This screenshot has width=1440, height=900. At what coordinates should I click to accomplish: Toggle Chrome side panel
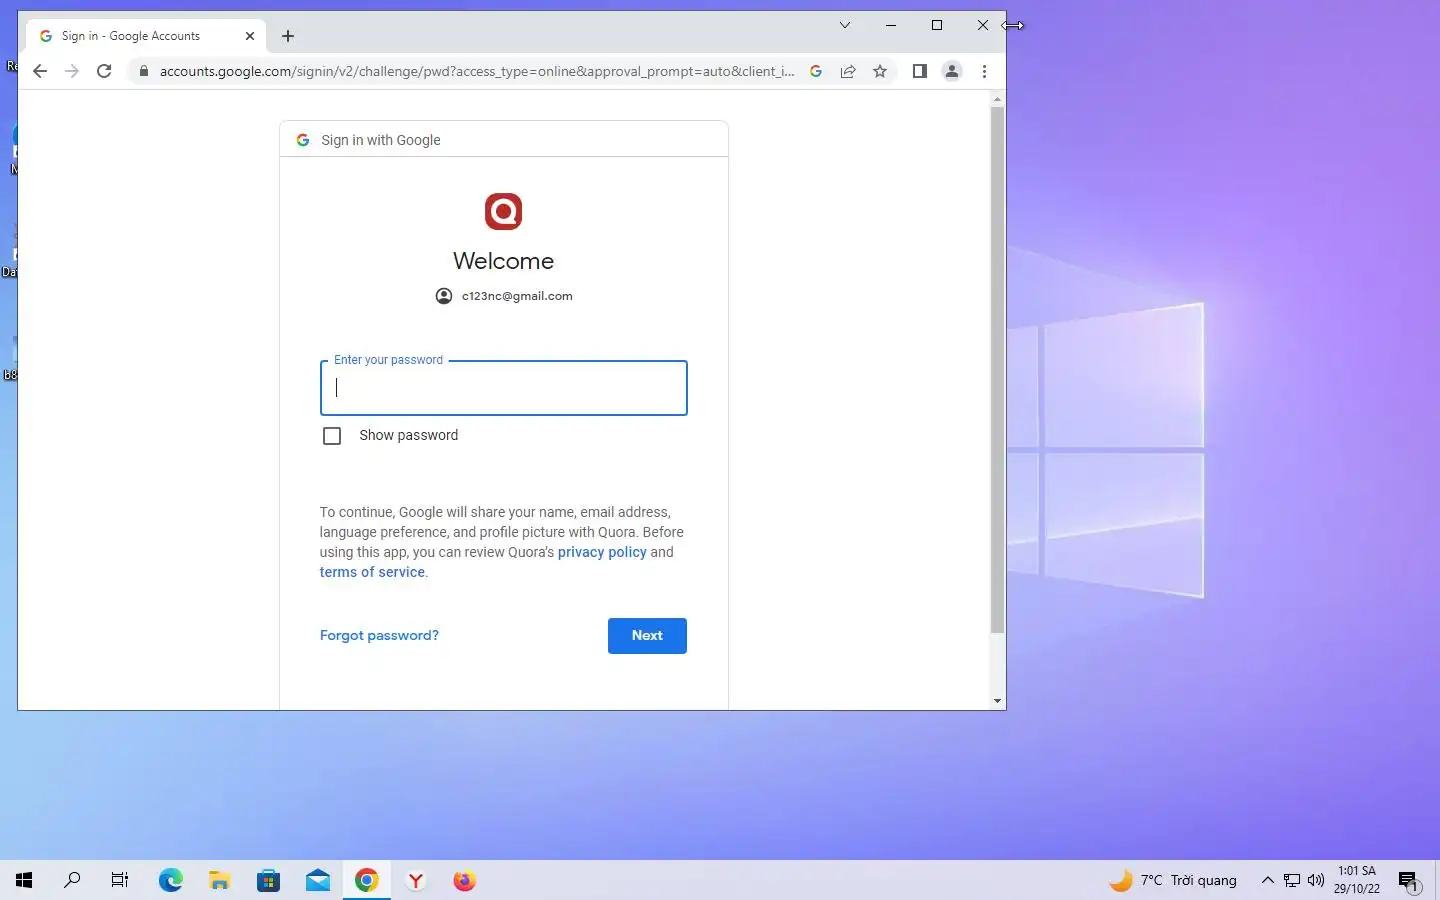920,71
